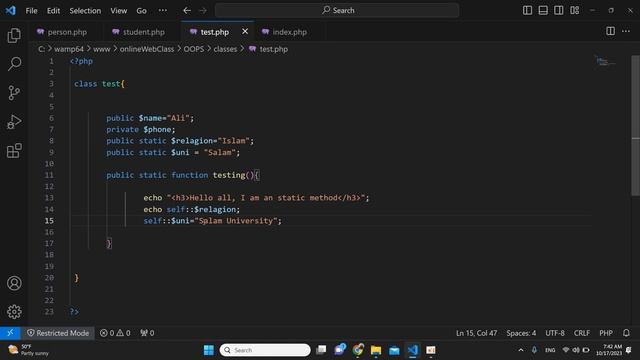
Task: Click Restricted Mode in status bar
Action: coord(58,333)
